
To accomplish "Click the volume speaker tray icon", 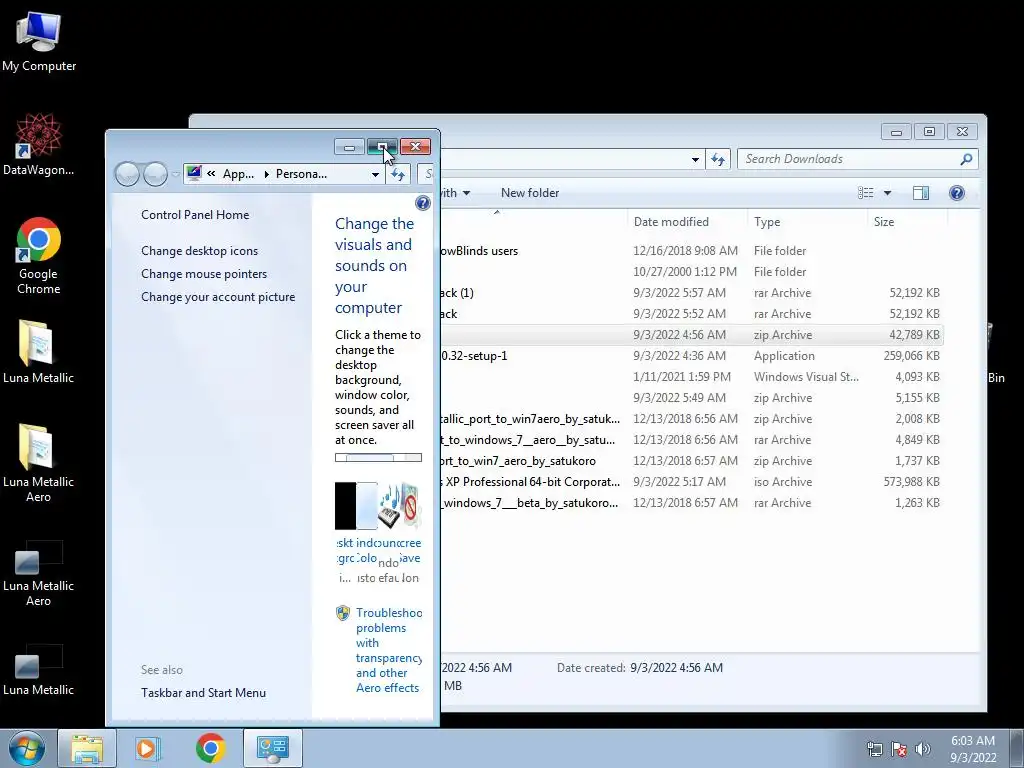I will tap(923, 749).
